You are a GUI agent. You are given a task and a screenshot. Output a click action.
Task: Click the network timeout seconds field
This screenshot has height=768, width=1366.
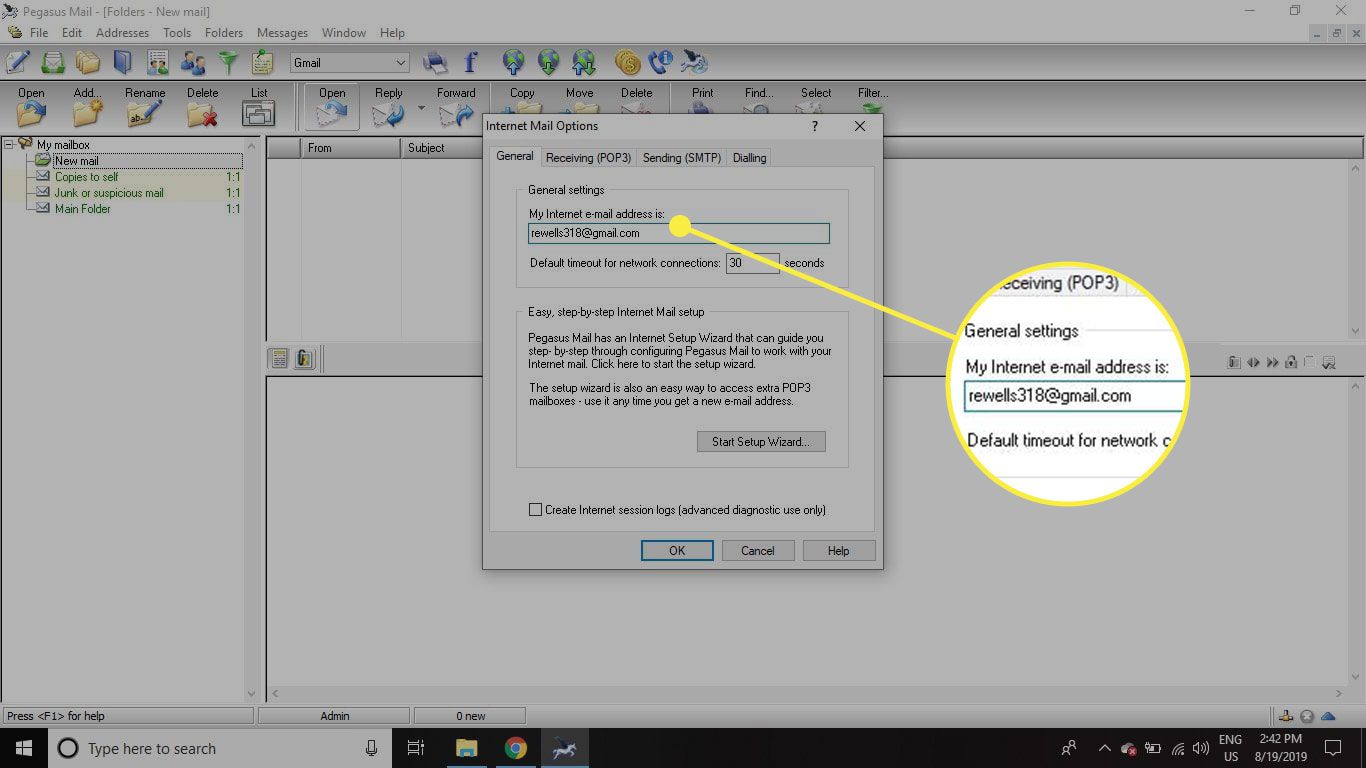click(x=753, y=263)
